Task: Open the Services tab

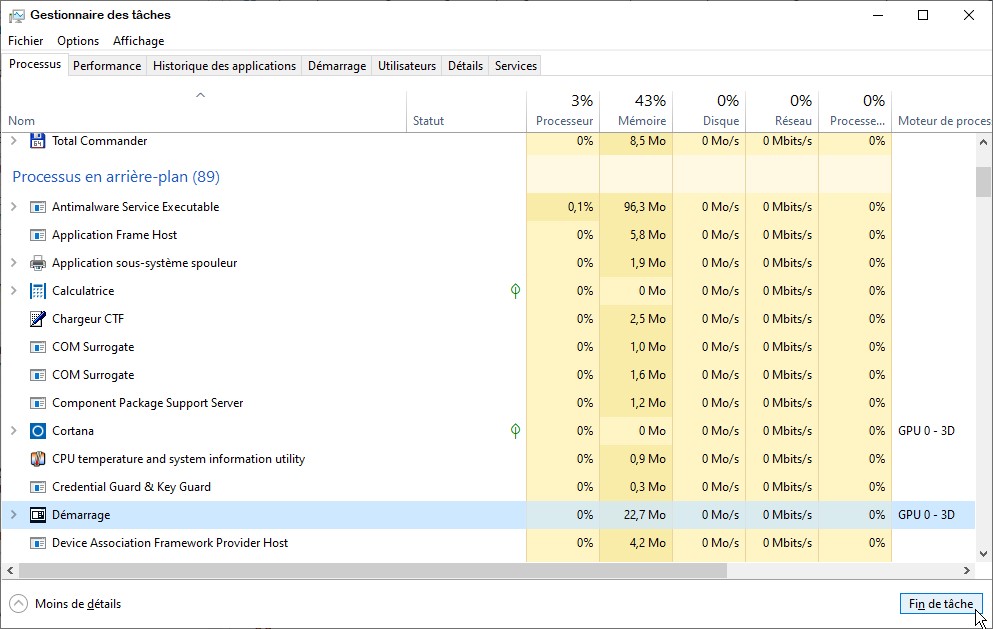Action: [516, 66]
